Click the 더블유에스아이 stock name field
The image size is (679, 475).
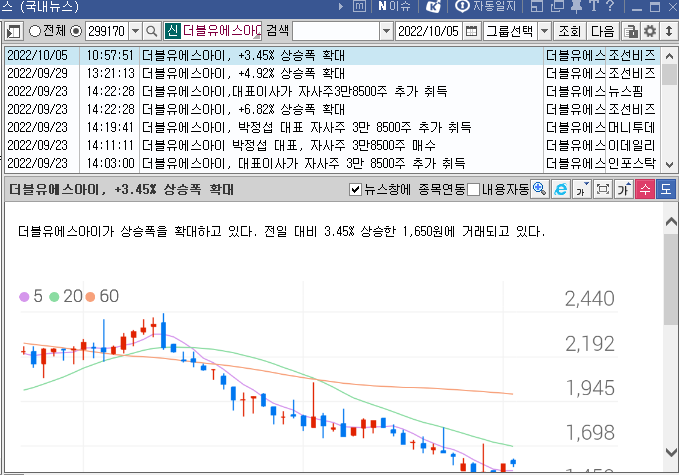(221, 31)
